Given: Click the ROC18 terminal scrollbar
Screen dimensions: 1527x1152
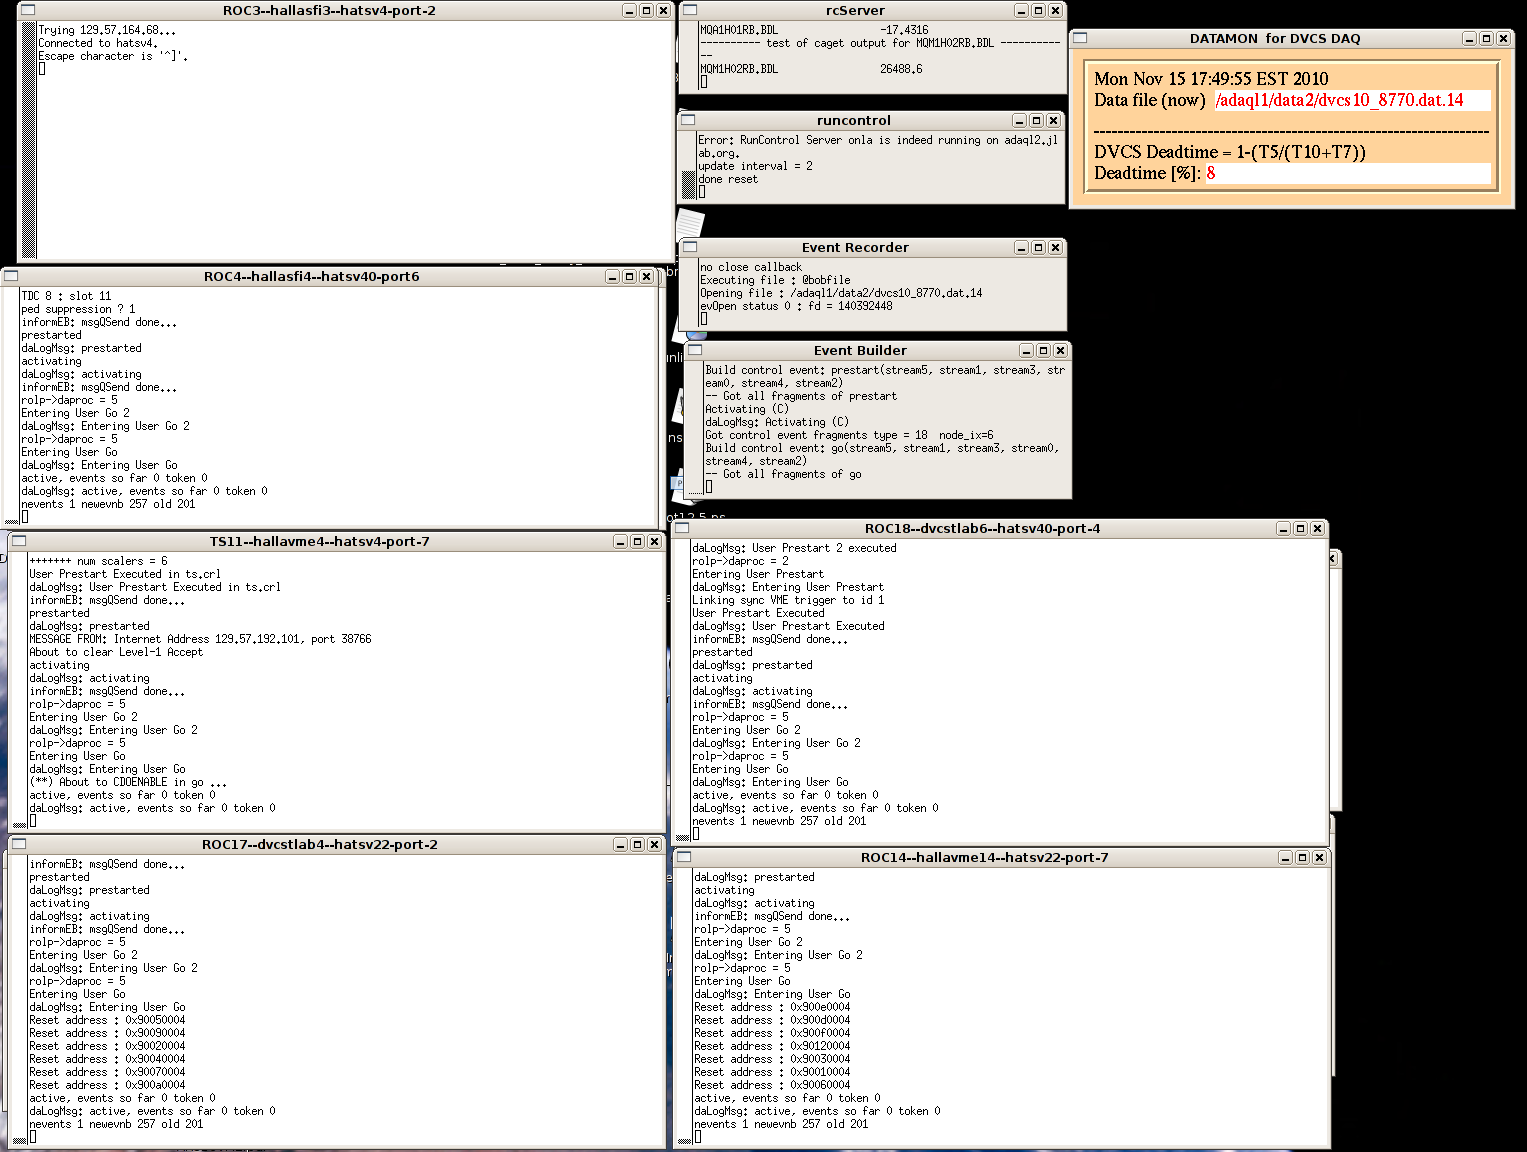Looking at the screenshot, I should pyautogui.click(x=683, y=691).
